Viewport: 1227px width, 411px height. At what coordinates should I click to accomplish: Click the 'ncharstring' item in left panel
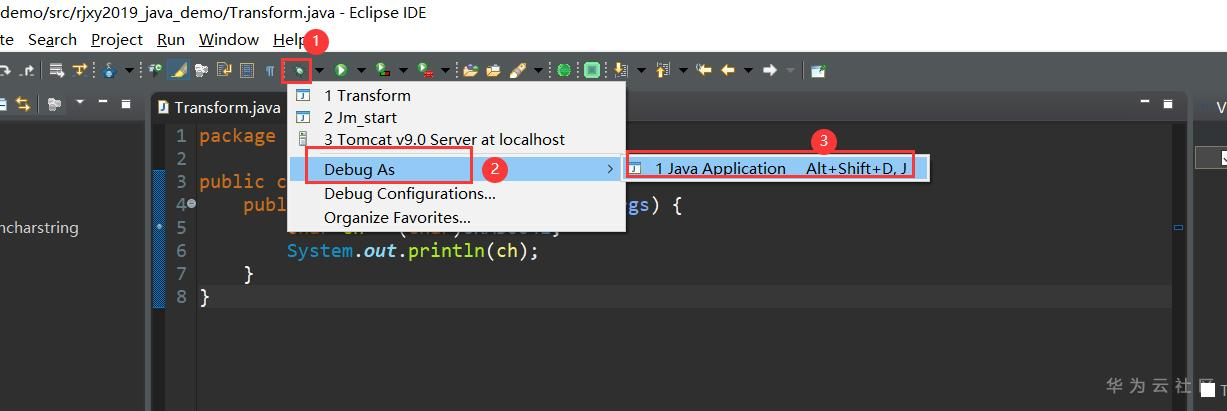tap(39, 228)
